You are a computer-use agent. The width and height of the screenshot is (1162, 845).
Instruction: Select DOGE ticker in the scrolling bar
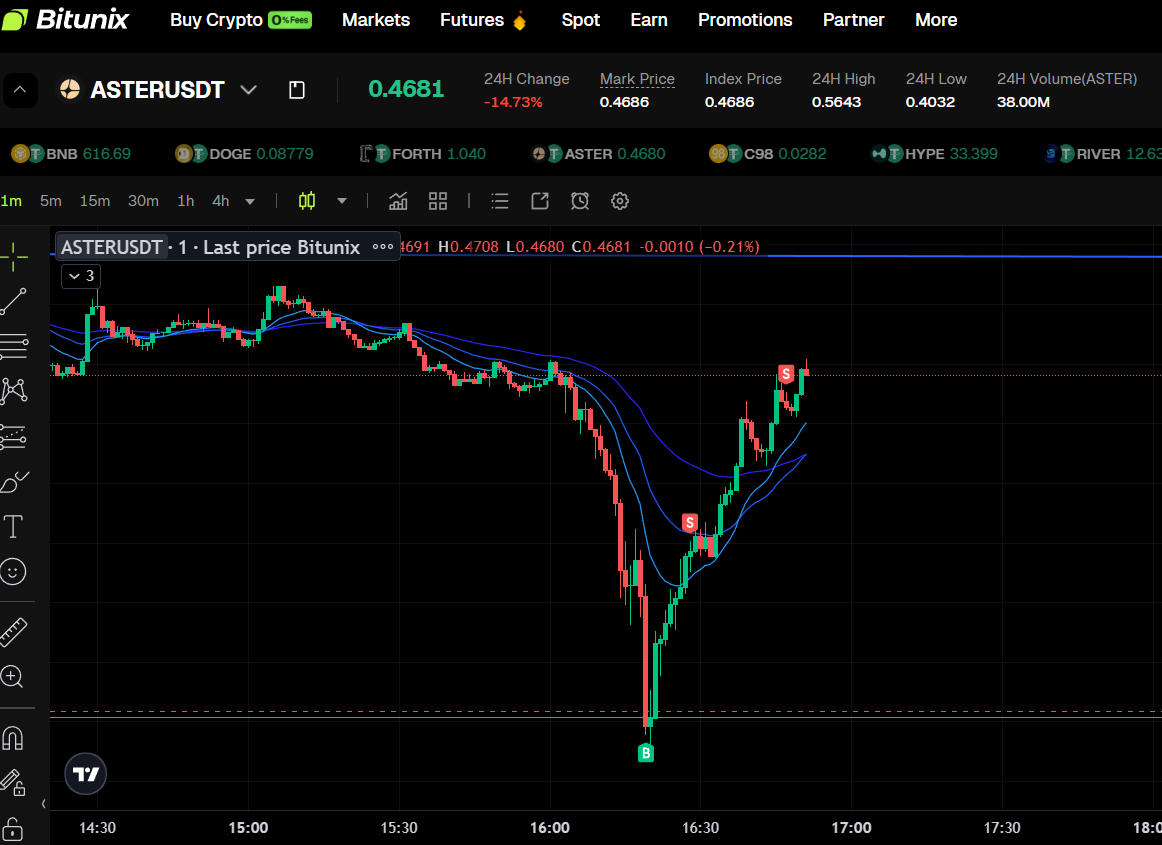pyautogui.click(x=244, y=154)
